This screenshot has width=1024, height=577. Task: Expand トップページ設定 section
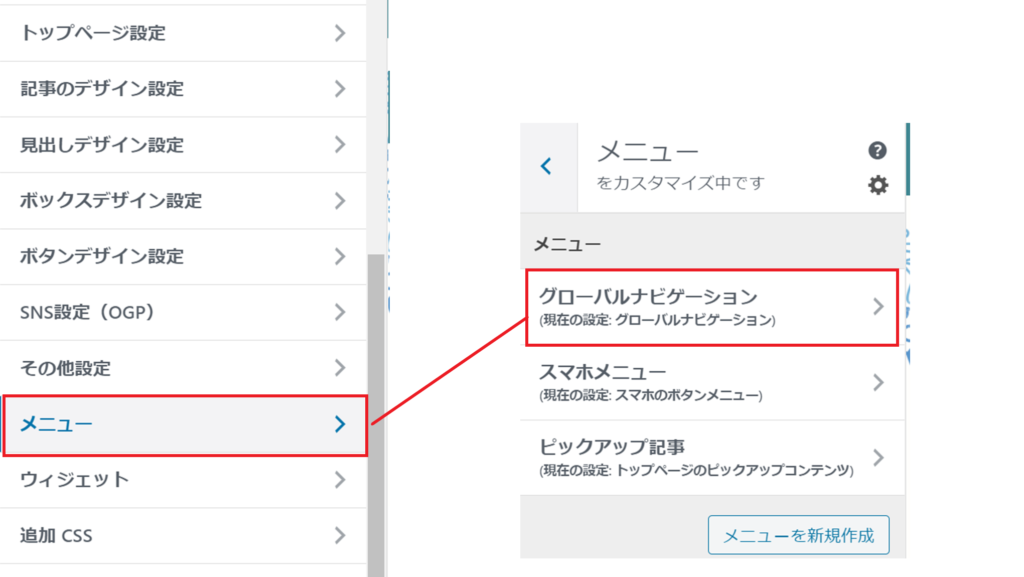pyautogui.click(x=183, y=33)
